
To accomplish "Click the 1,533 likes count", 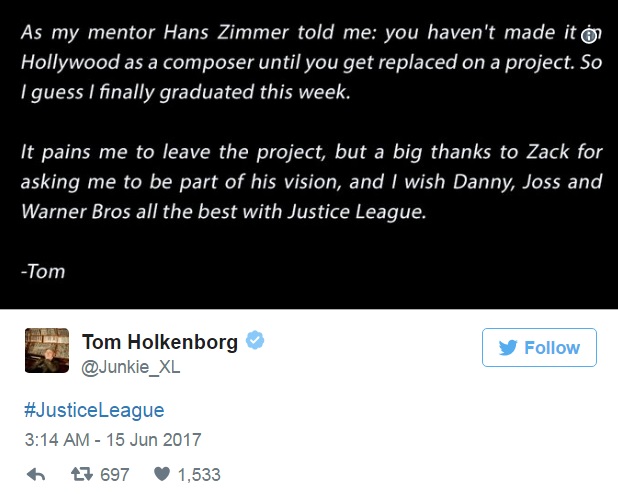I will (x=199, y=475).
